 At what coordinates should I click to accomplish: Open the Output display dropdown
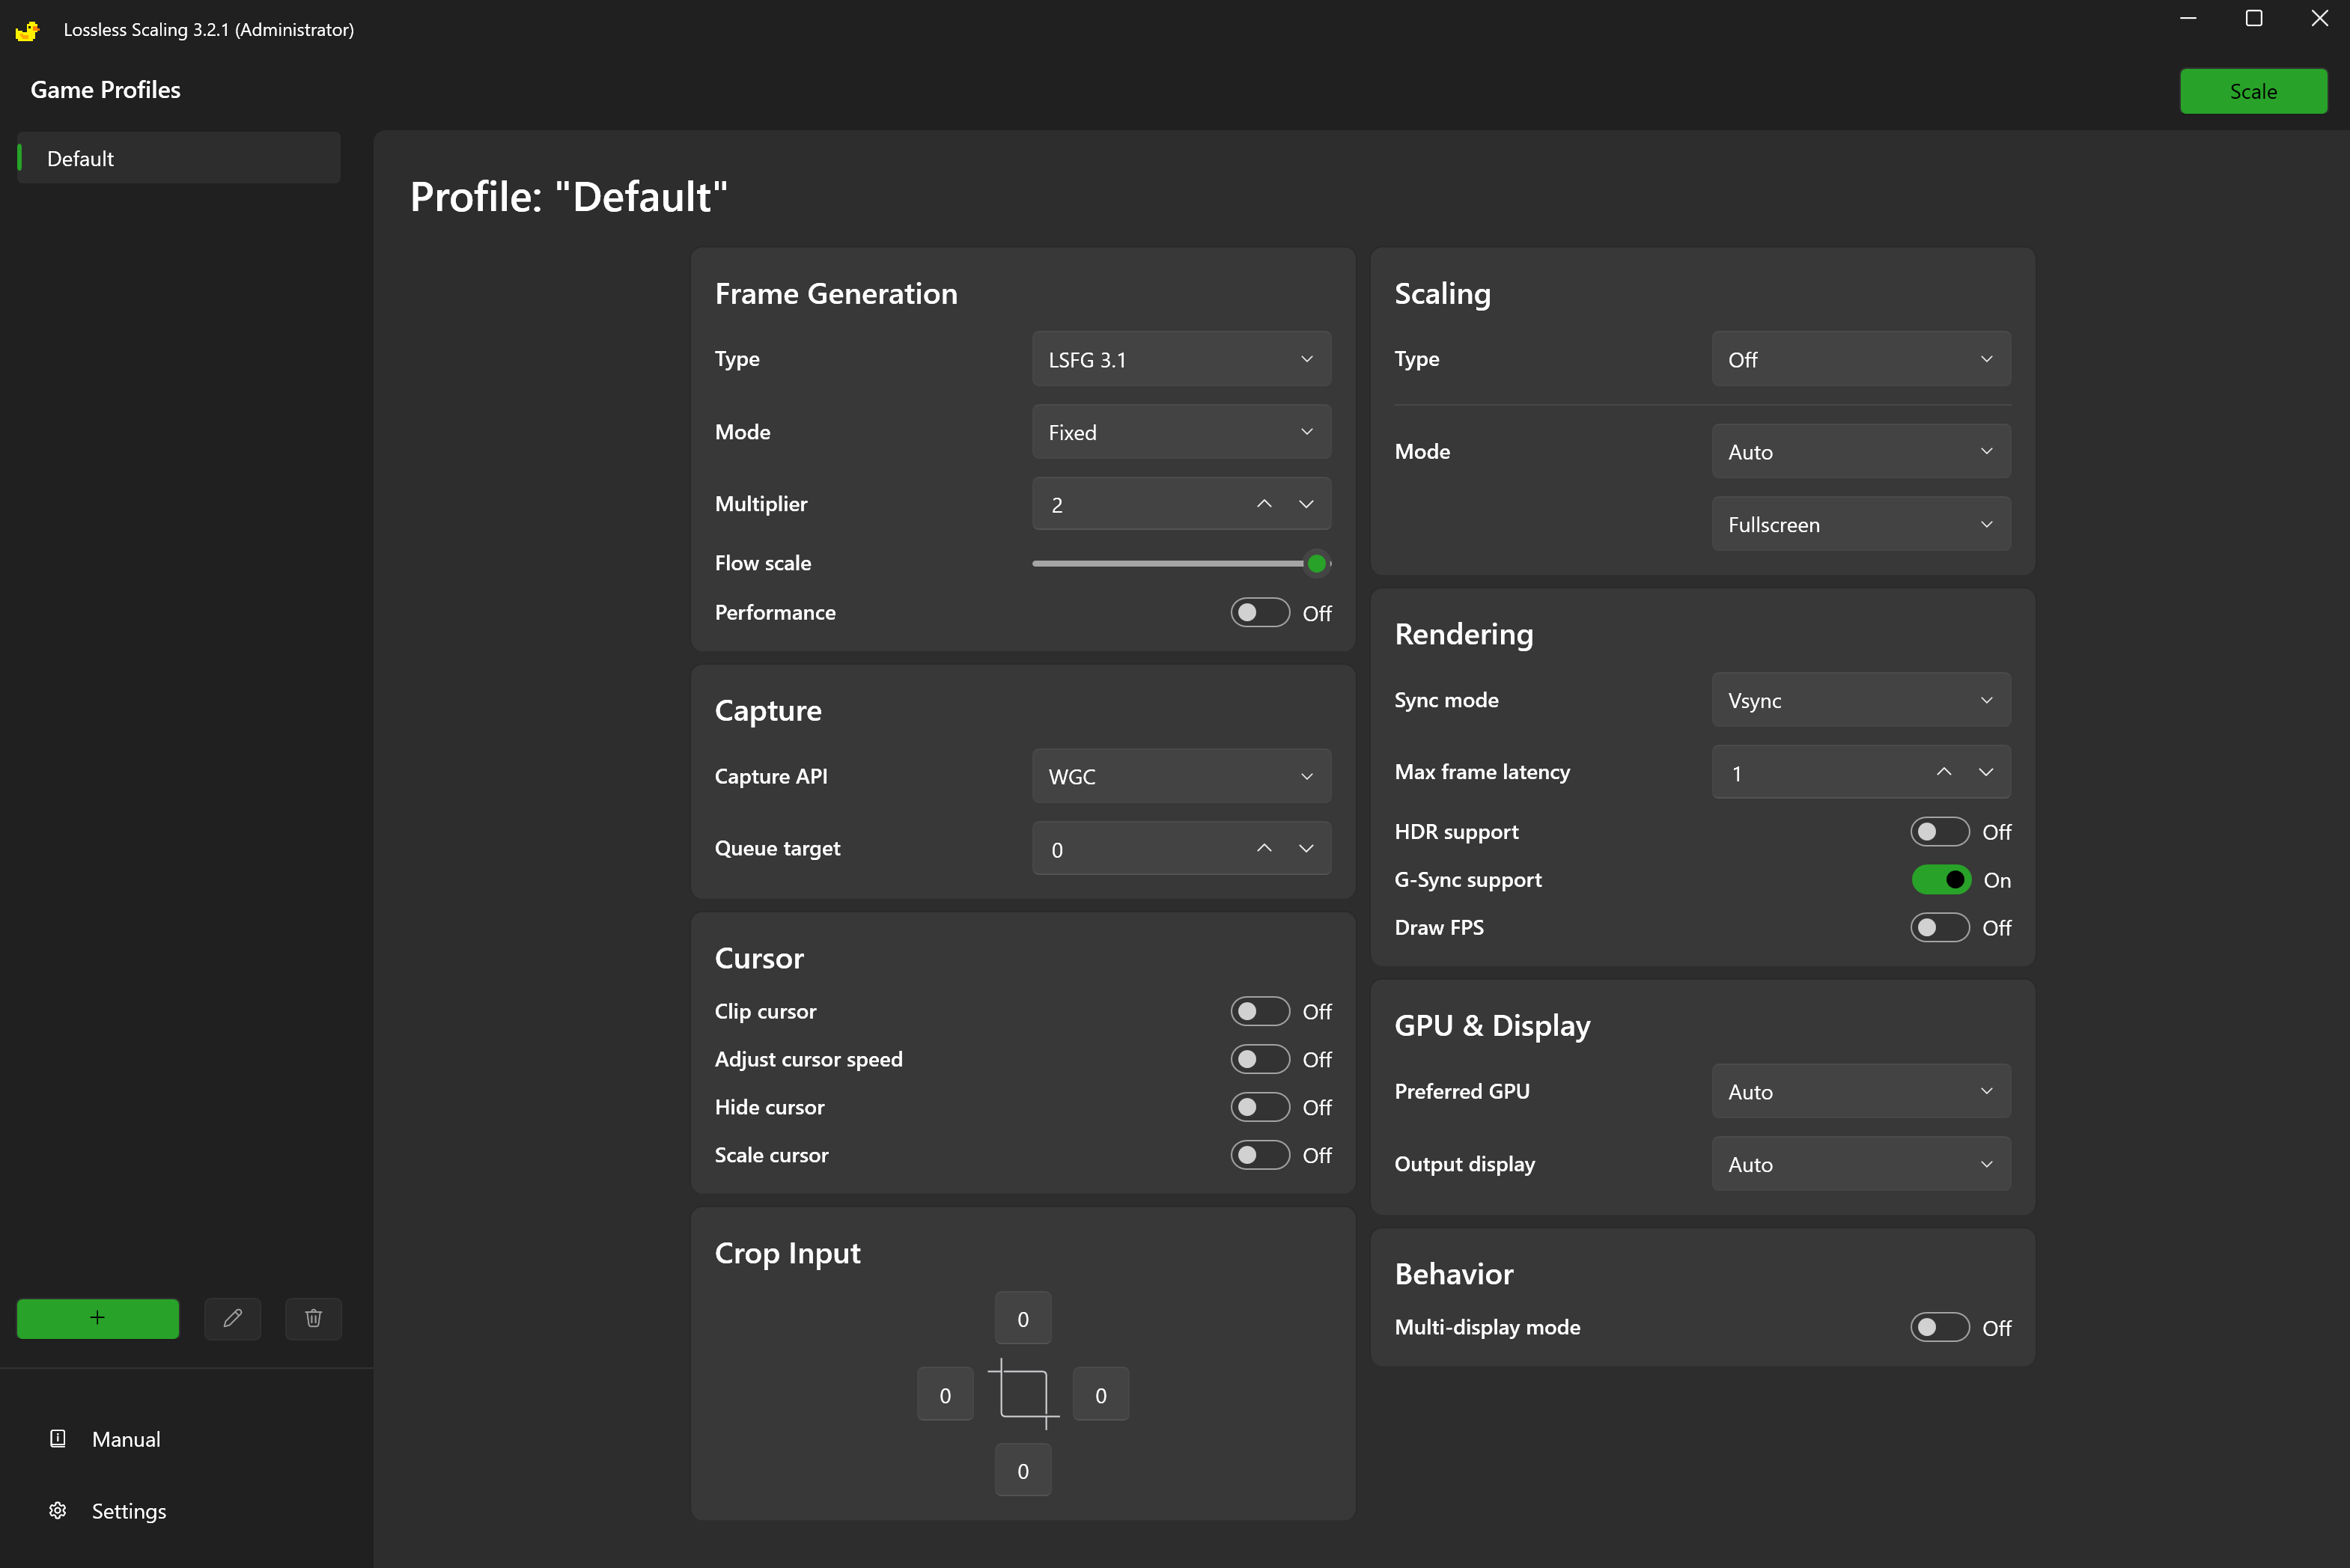point(1861,1164)
